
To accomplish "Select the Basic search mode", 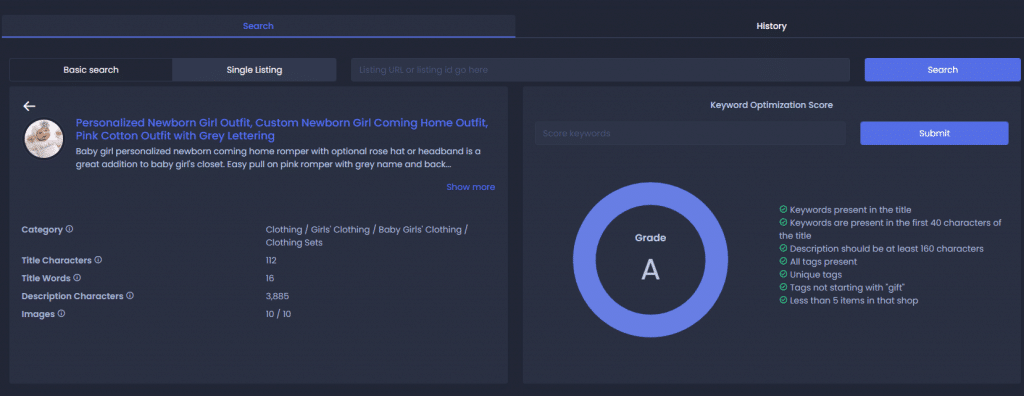I will (91, 70).
